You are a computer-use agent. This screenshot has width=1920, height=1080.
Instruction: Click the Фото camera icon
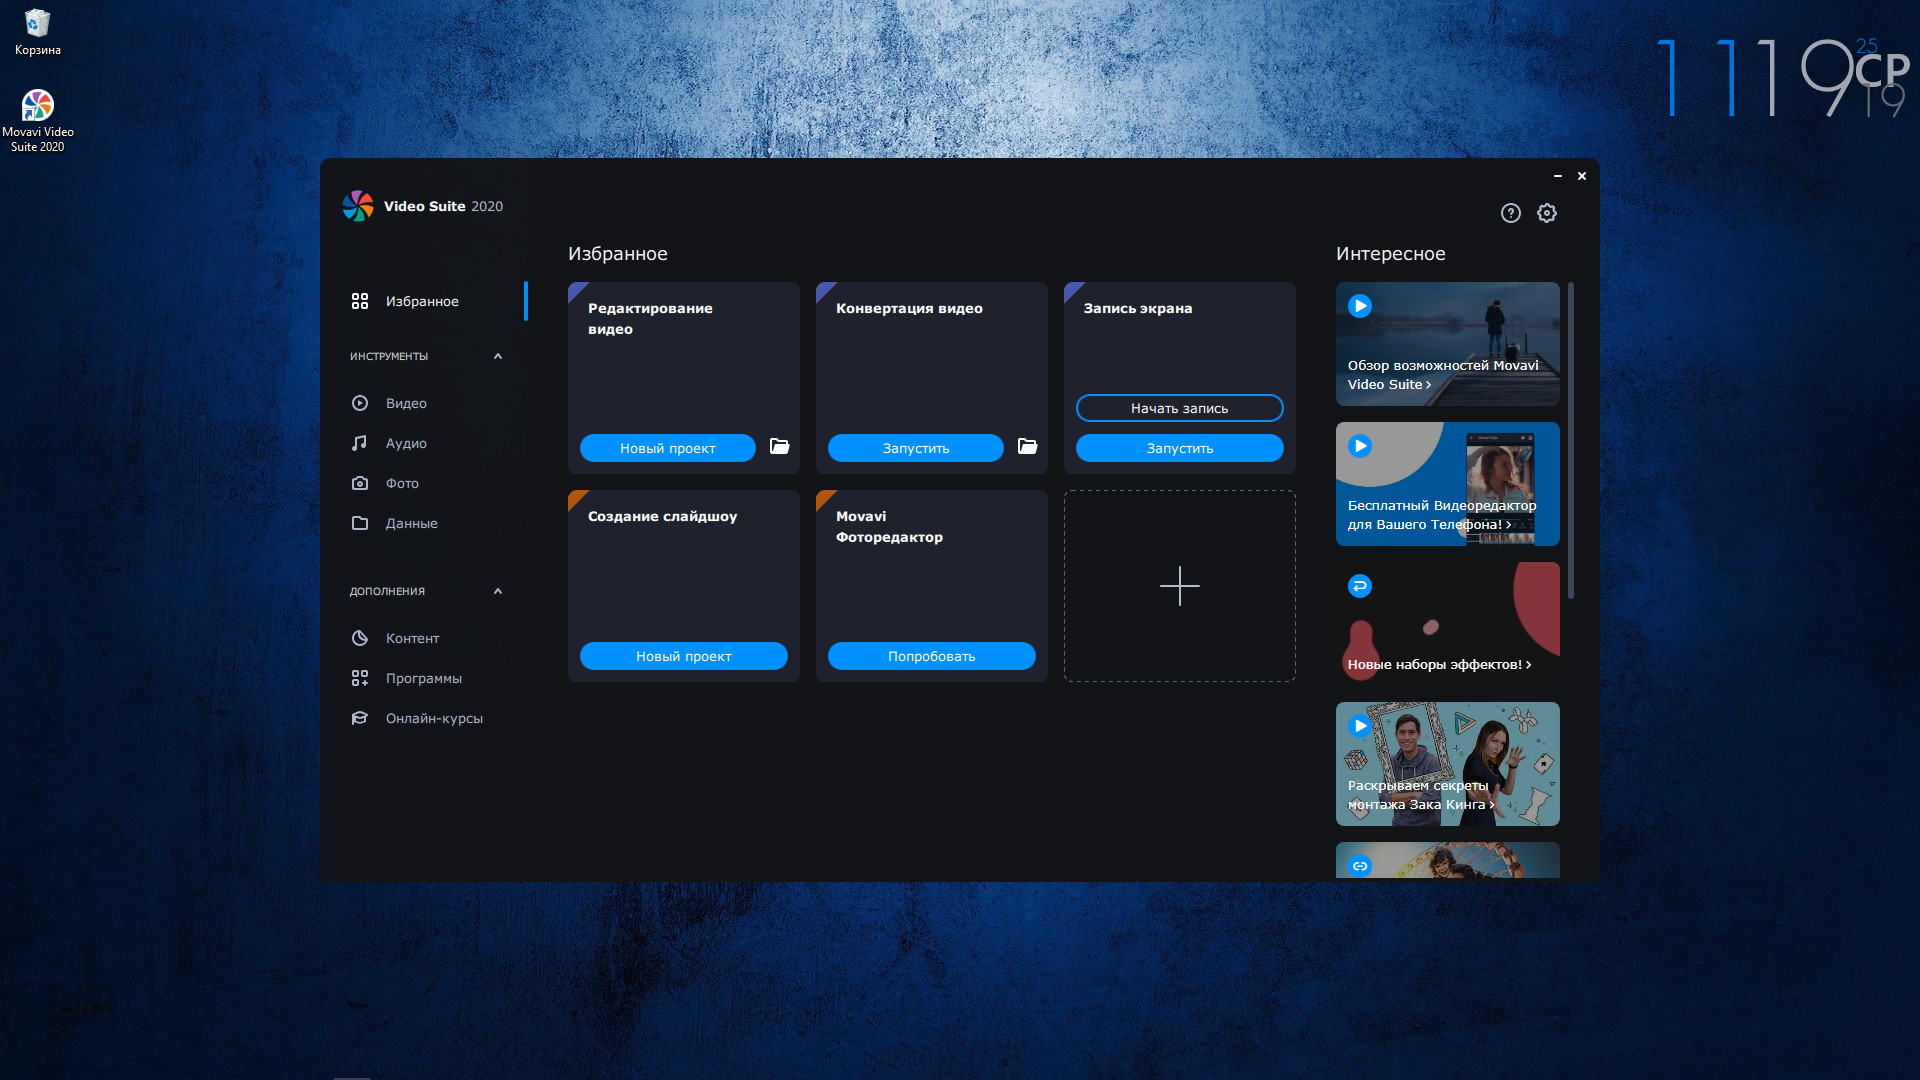360,483
